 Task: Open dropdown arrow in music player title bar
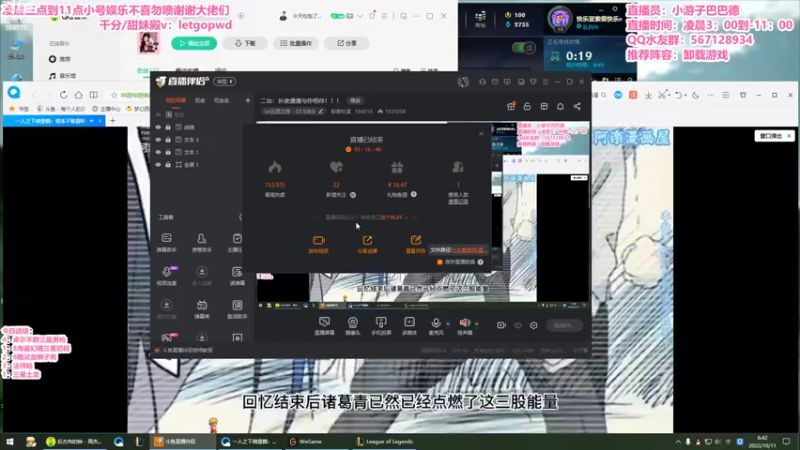coord(360,16)
